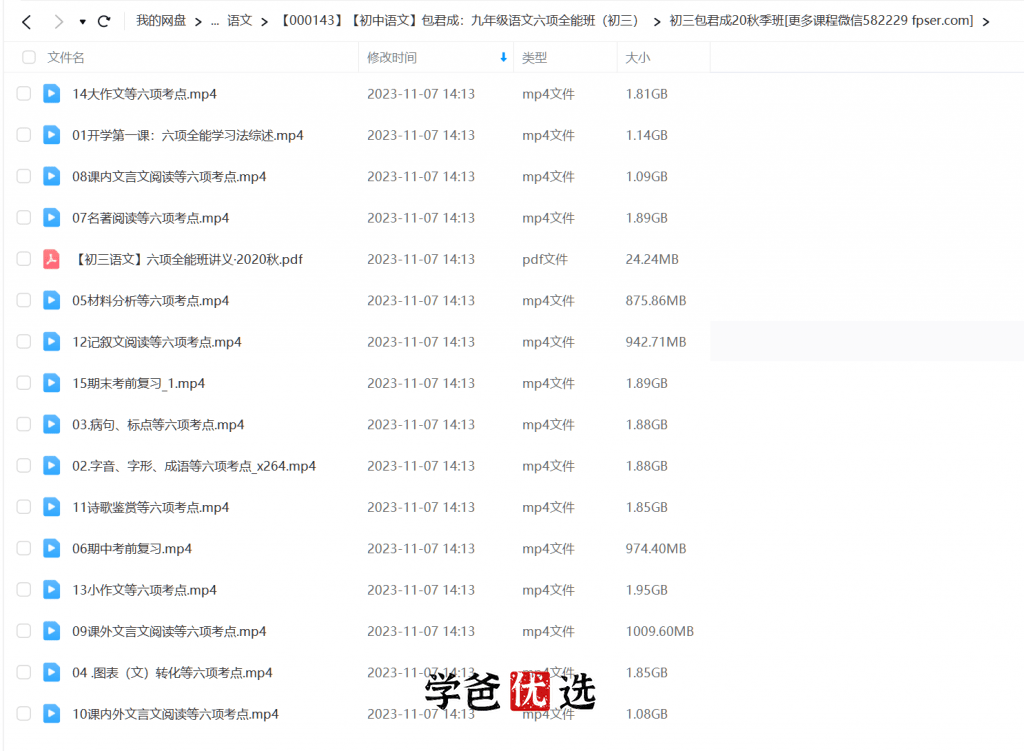This screenshot has height=751, width=1024.
Task: Expand the chevron after 初三包君成20秋季班 breadcrumb
Action: coord(985,22)
